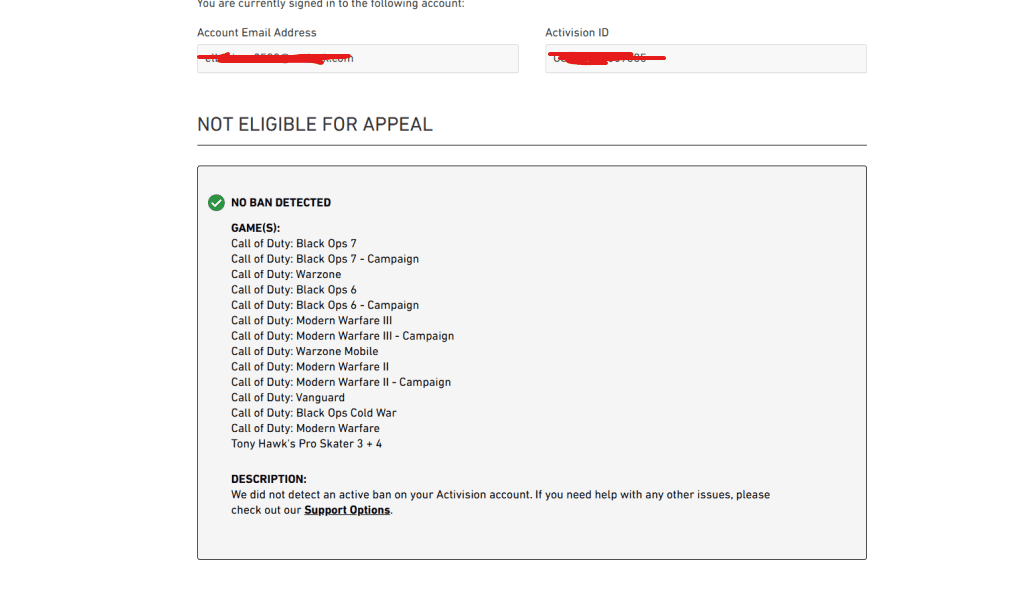Select Call of Duty: Modern Warfare II entry
Viewport: 1028px width, 600px height.
[x=310, y=367]
